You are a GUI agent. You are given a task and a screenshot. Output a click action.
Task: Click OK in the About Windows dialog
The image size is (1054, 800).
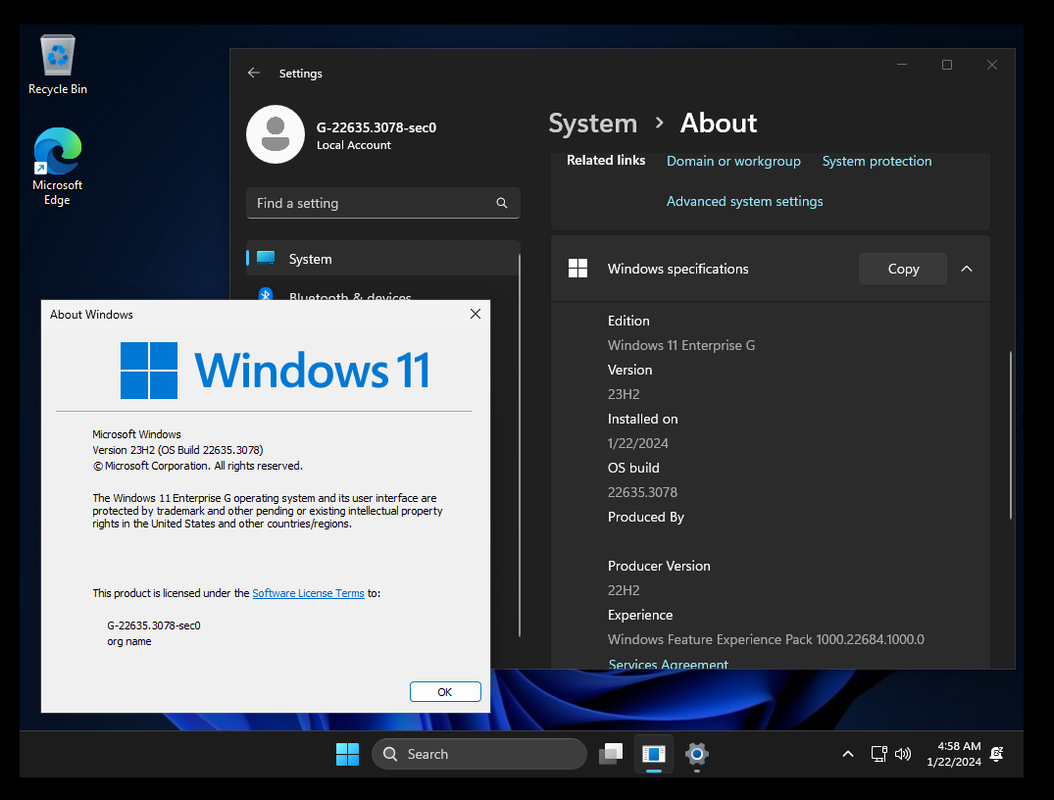[445, 692]
